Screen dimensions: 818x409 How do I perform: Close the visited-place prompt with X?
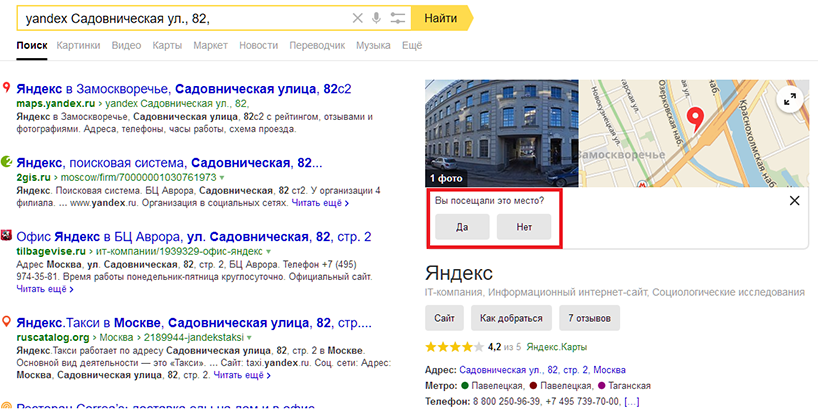pos(794,200)
